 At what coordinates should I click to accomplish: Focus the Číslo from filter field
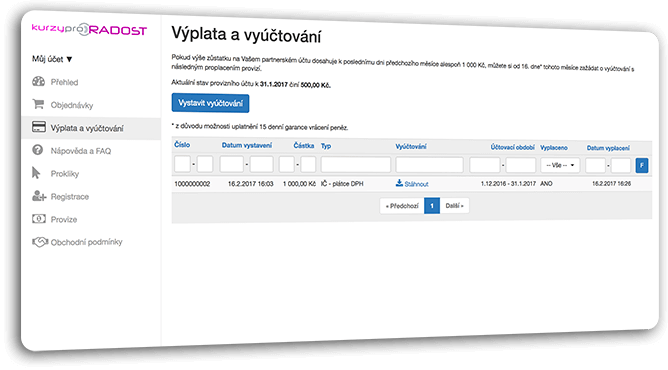(x=182, y=164)
